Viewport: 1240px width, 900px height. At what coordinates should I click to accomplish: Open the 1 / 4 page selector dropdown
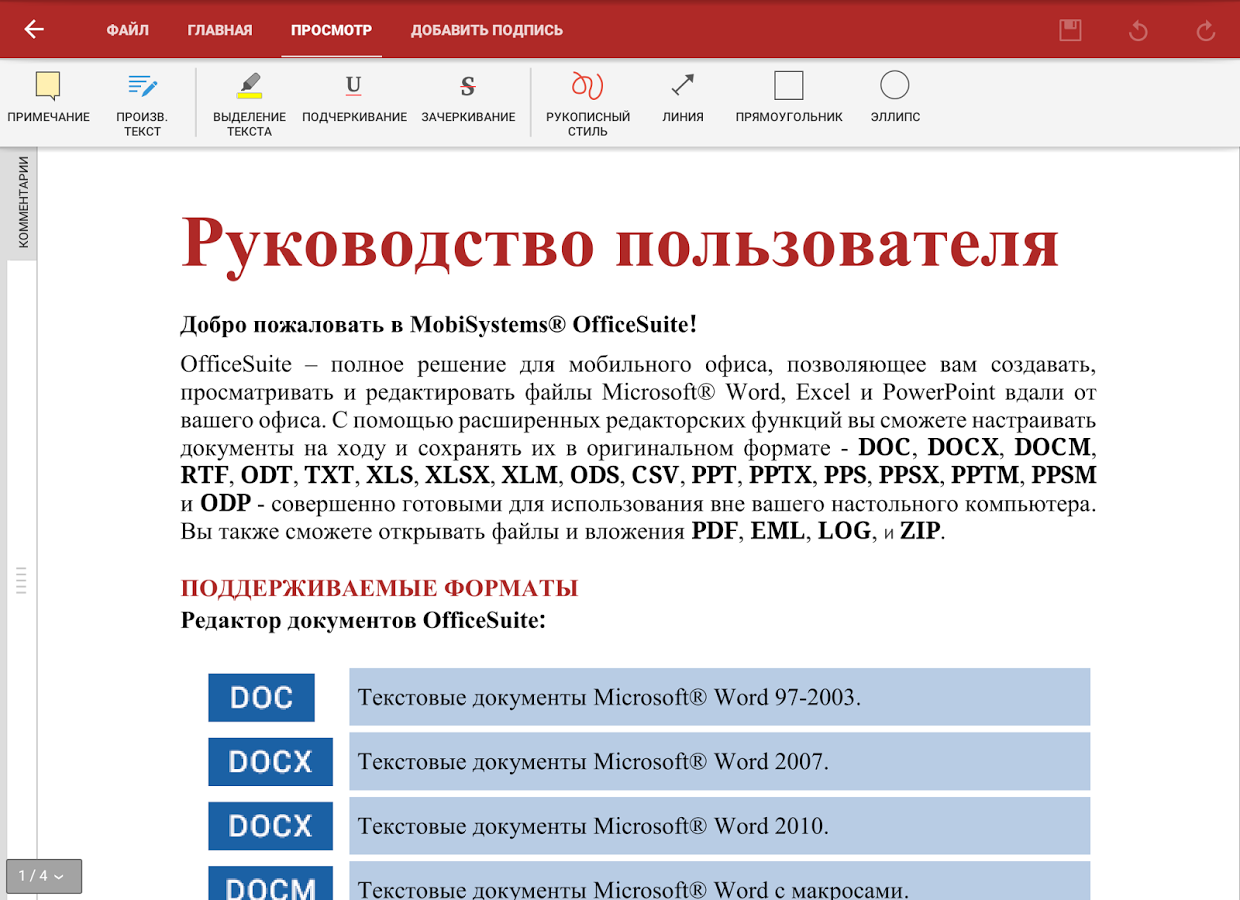tap(43, 876)
